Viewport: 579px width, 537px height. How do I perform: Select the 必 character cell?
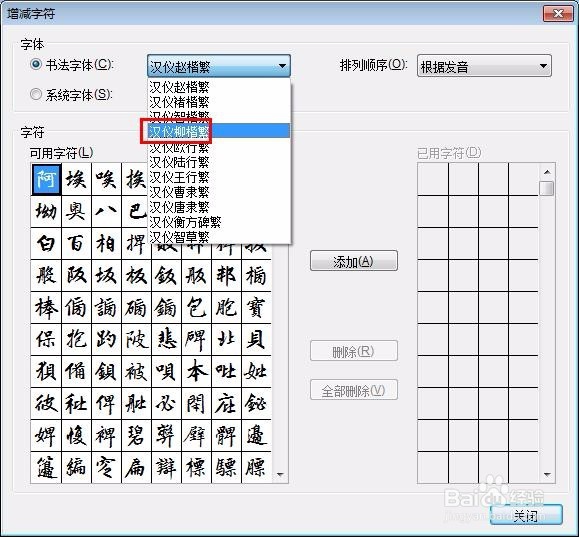(x=166, y=403)
